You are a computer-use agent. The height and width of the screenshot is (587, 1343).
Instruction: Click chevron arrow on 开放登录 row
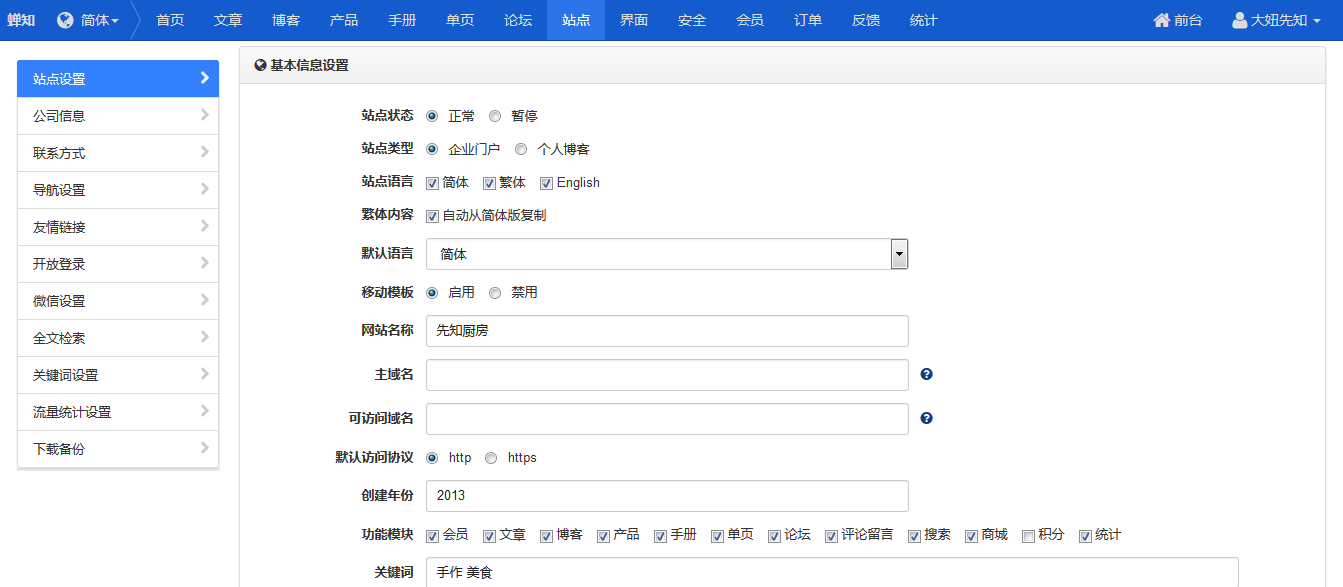[x=204, y=263]
